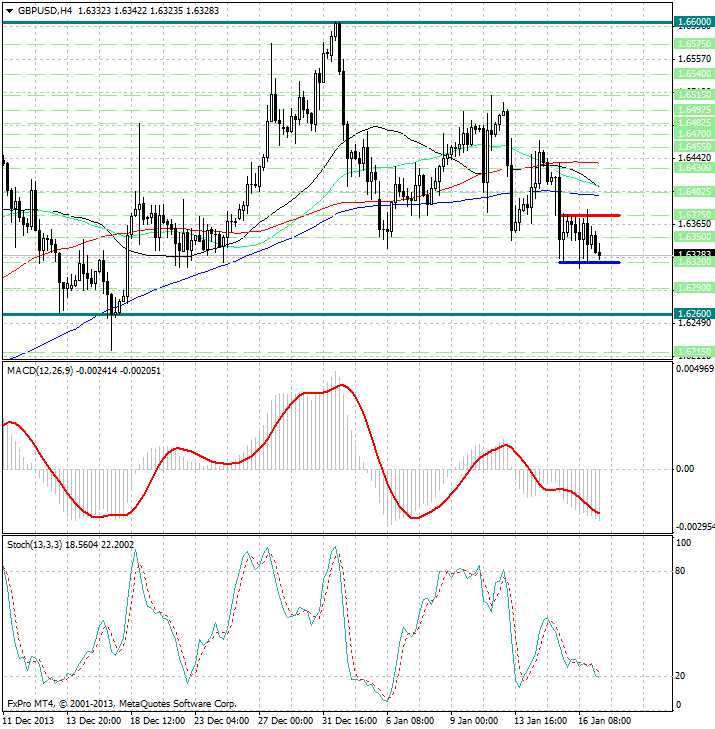
Task: Click the MACD scale value 0.004969
Action: (x=695, y=369)
